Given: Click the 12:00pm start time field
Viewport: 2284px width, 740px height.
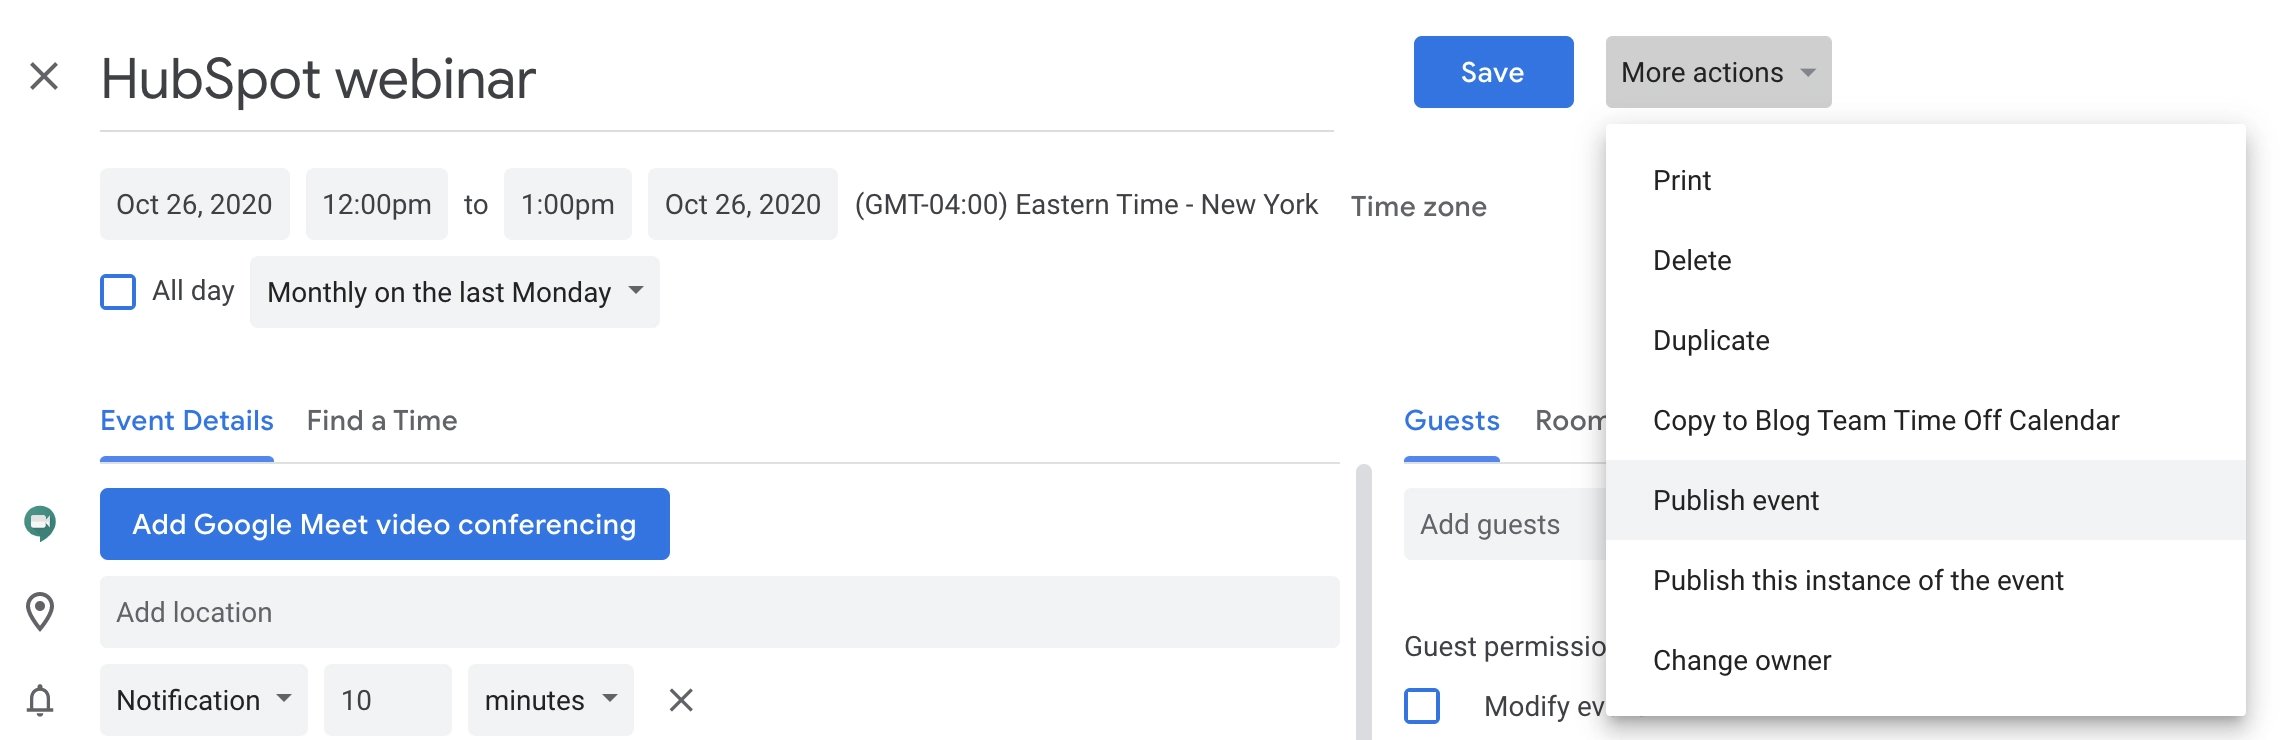Looking at the screenshot, I should [376, 204].
